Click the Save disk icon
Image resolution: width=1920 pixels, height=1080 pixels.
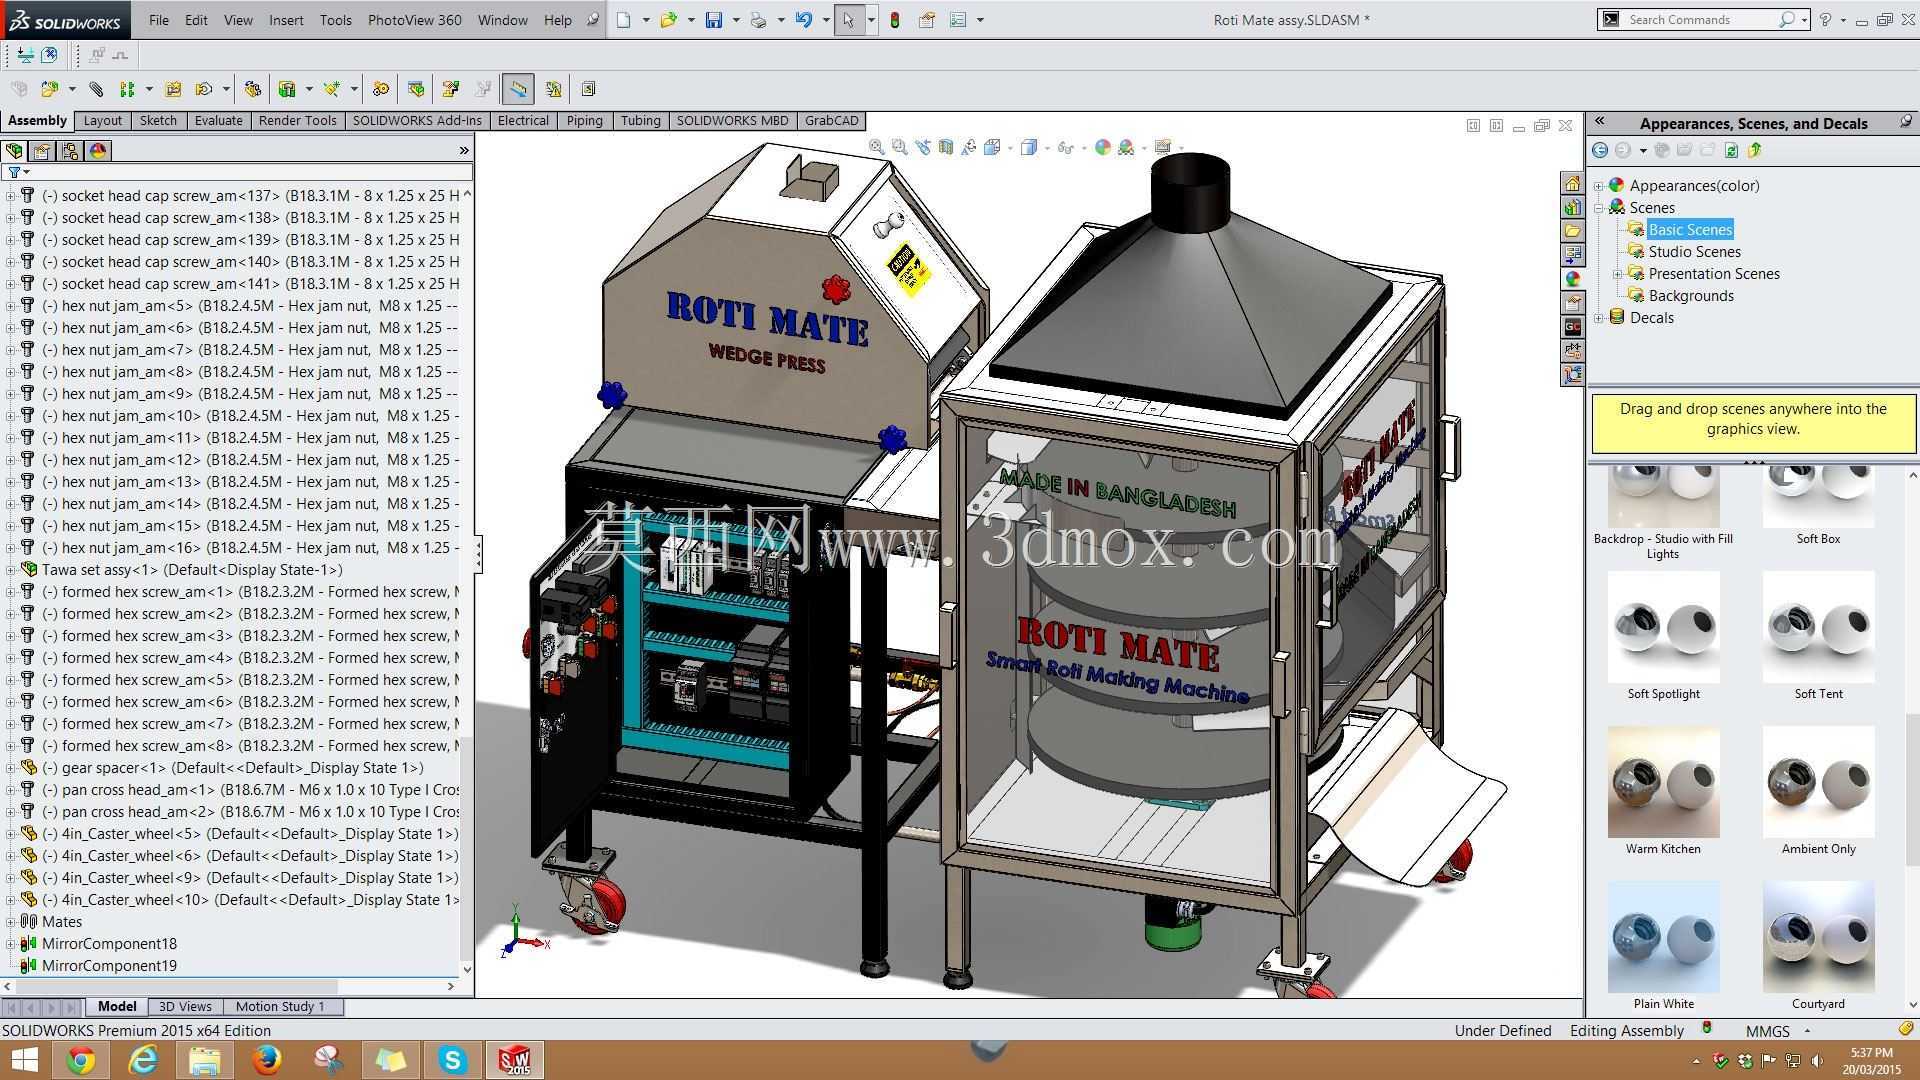point(714,20)
